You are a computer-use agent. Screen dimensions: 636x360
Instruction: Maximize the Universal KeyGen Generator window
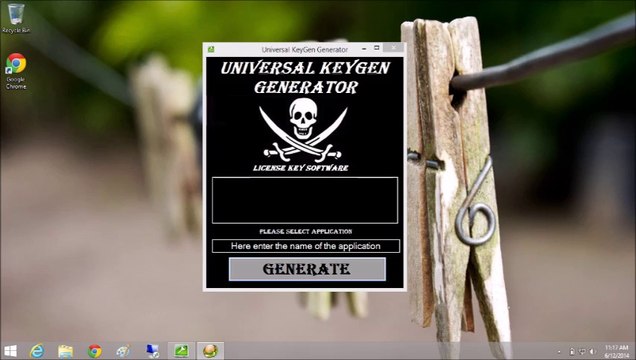tap(376, 48)
